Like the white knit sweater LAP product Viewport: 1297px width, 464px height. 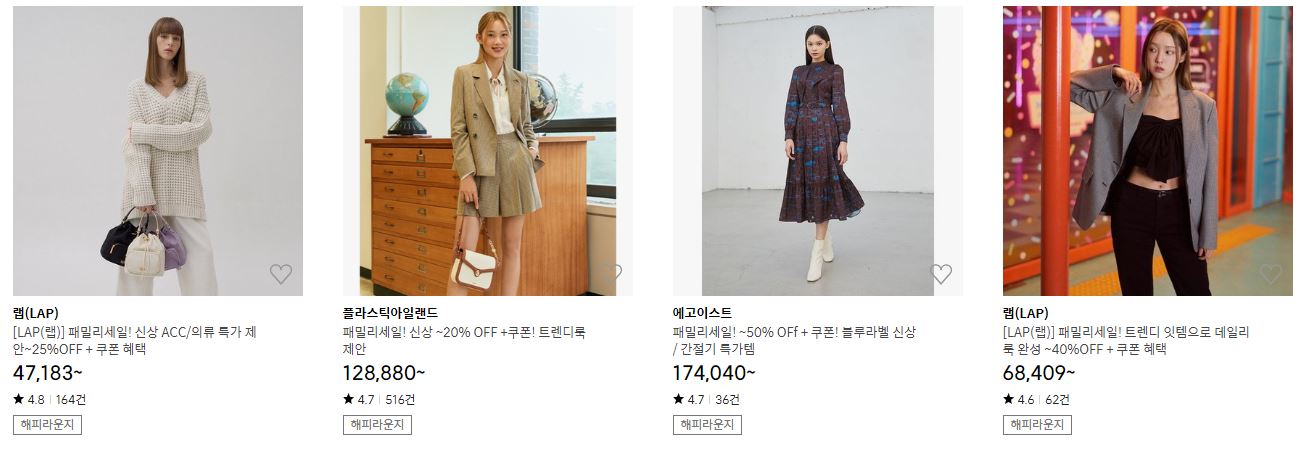(281, 274)
